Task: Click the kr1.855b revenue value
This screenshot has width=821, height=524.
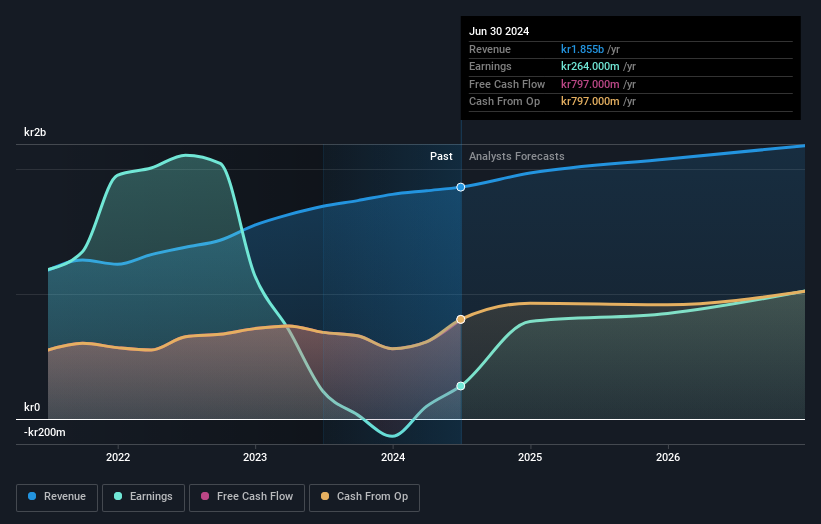Action: click(x=582, y=49)
